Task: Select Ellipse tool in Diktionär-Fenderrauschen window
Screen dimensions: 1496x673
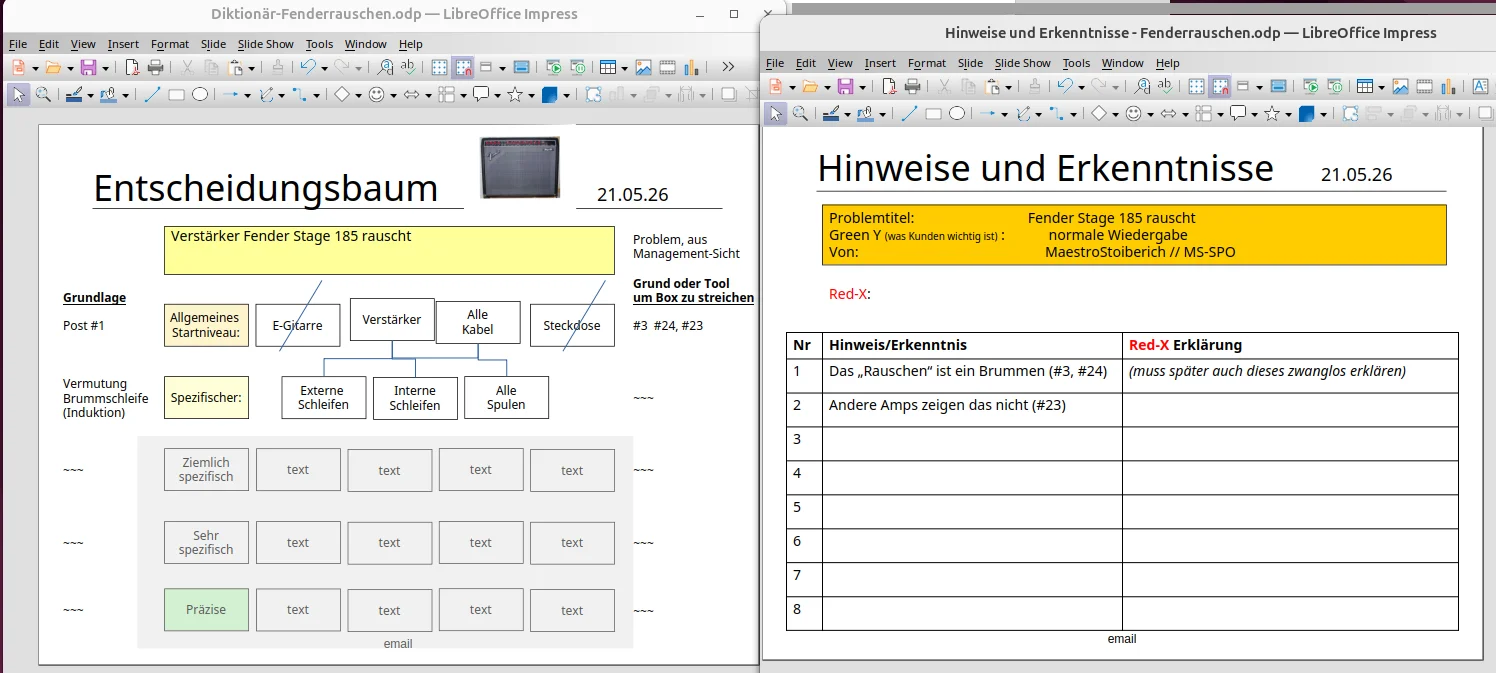Action: tap(200, 95)
